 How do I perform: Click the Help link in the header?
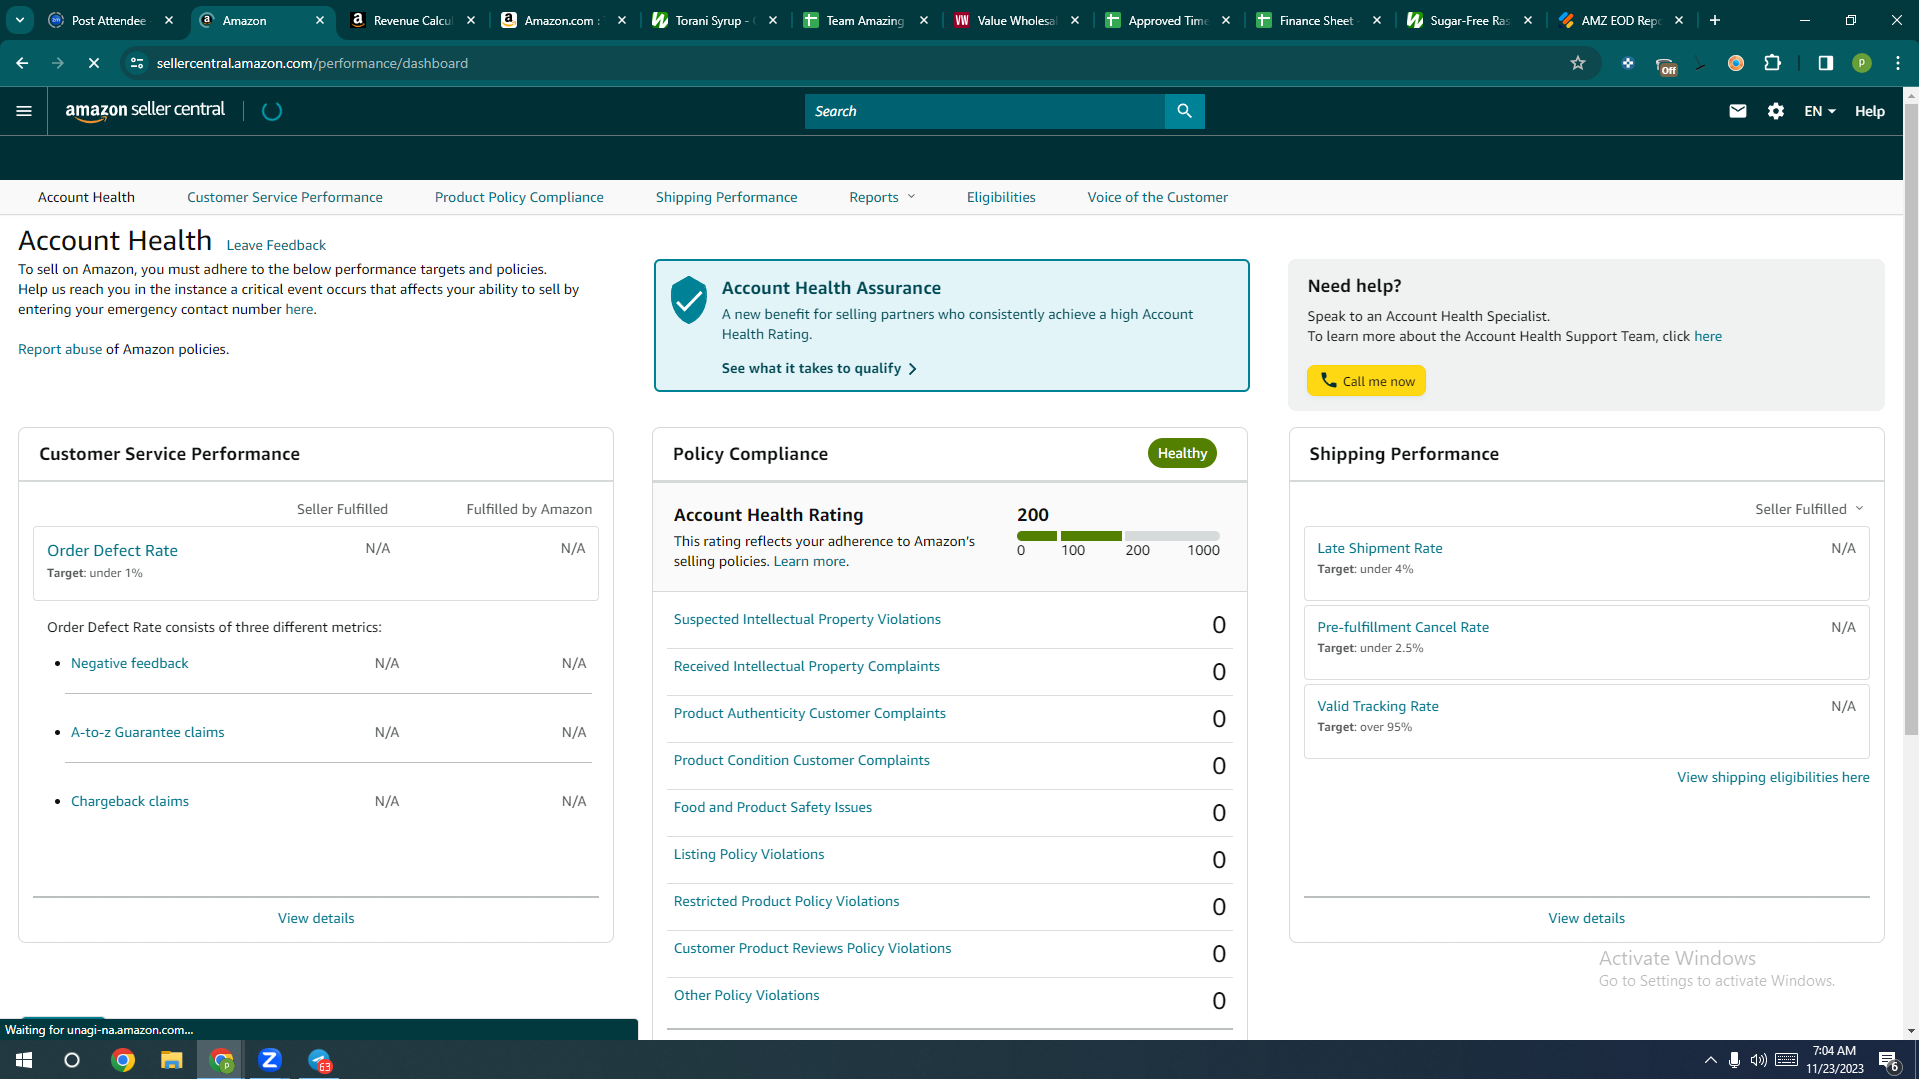[1870, 111]
